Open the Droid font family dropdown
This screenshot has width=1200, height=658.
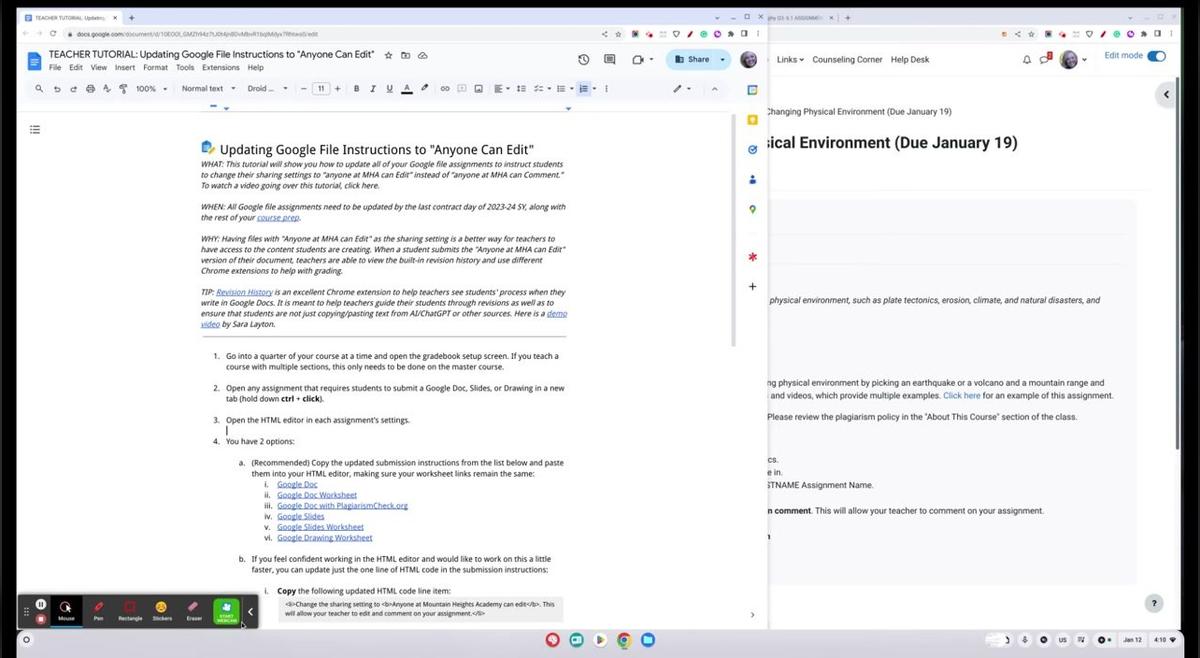pos(268,89)
